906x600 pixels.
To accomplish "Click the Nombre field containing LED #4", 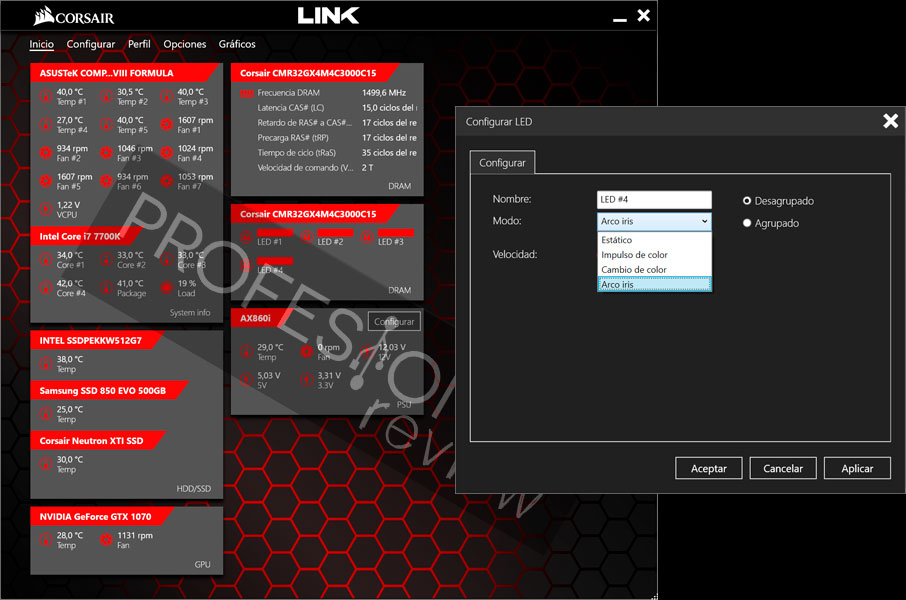I will [654, 199].
